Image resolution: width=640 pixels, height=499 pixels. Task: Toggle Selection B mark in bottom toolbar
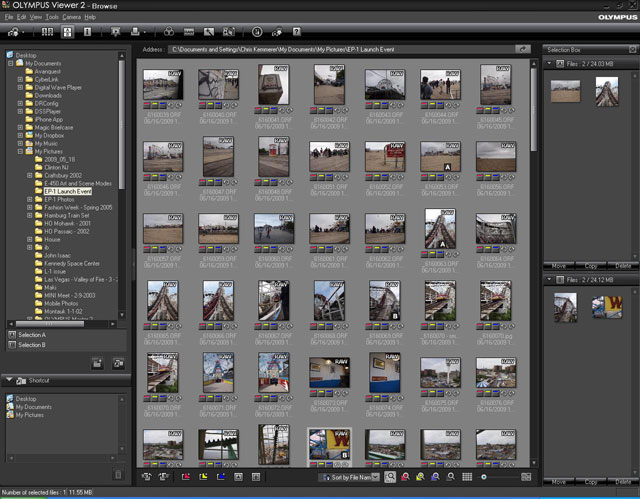click(x=256, y=477)
